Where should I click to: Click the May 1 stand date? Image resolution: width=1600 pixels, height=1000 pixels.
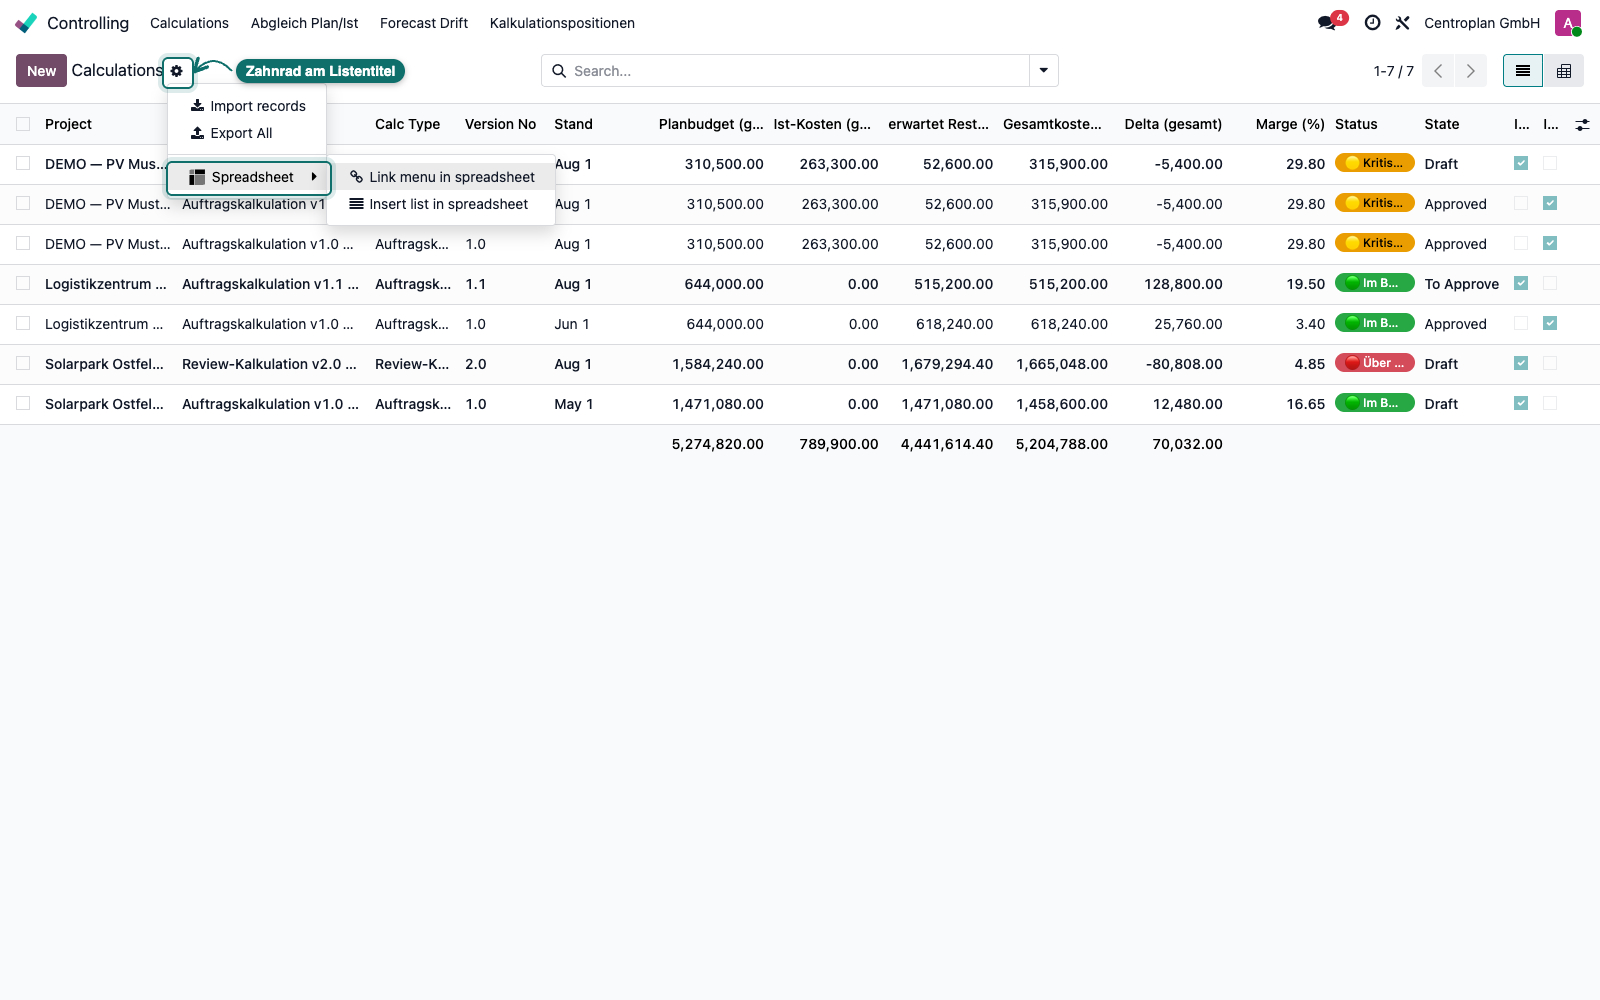click(x=574, y=404)
